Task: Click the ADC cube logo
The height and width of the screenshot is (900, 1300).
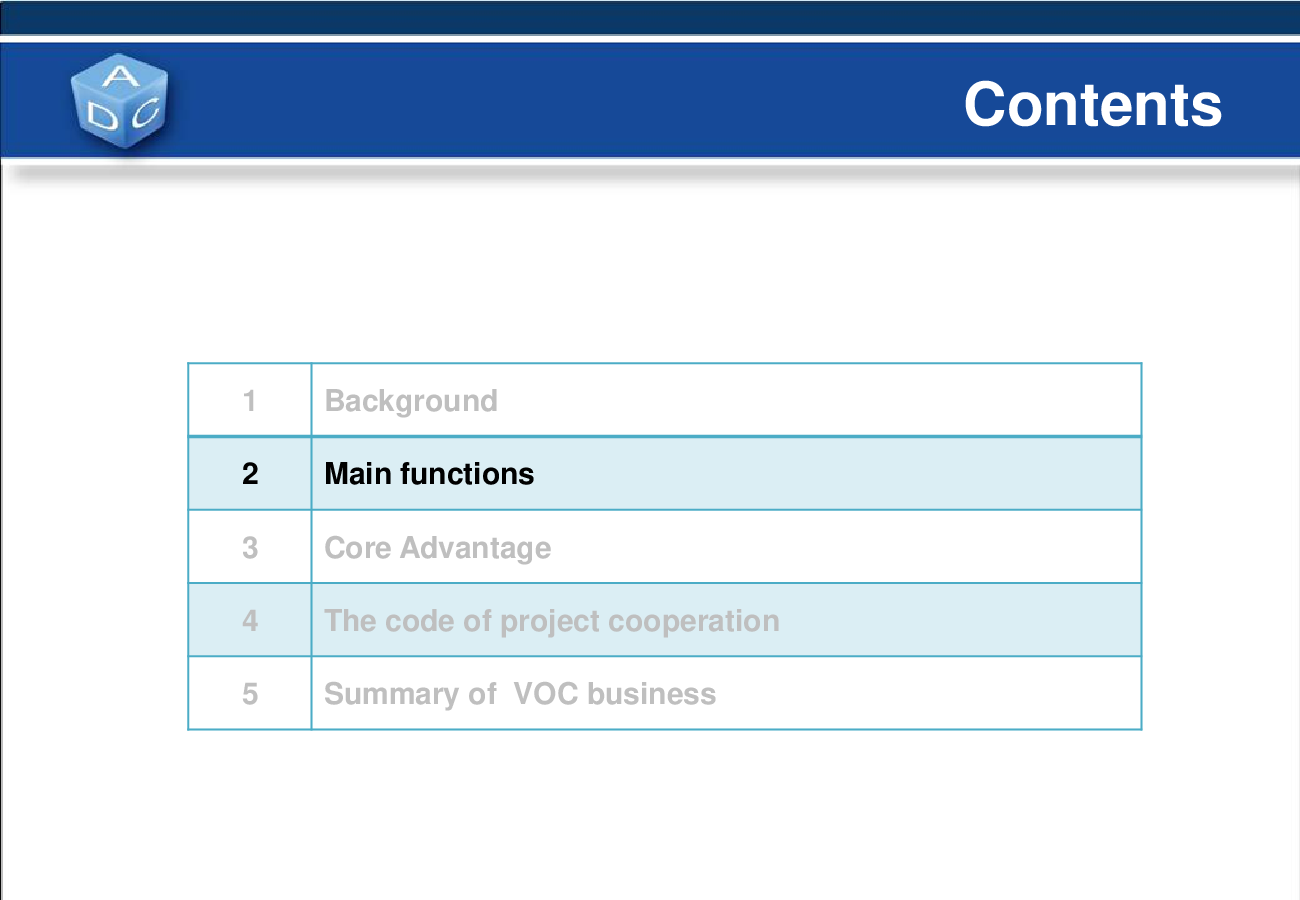Action: (120, 100)
